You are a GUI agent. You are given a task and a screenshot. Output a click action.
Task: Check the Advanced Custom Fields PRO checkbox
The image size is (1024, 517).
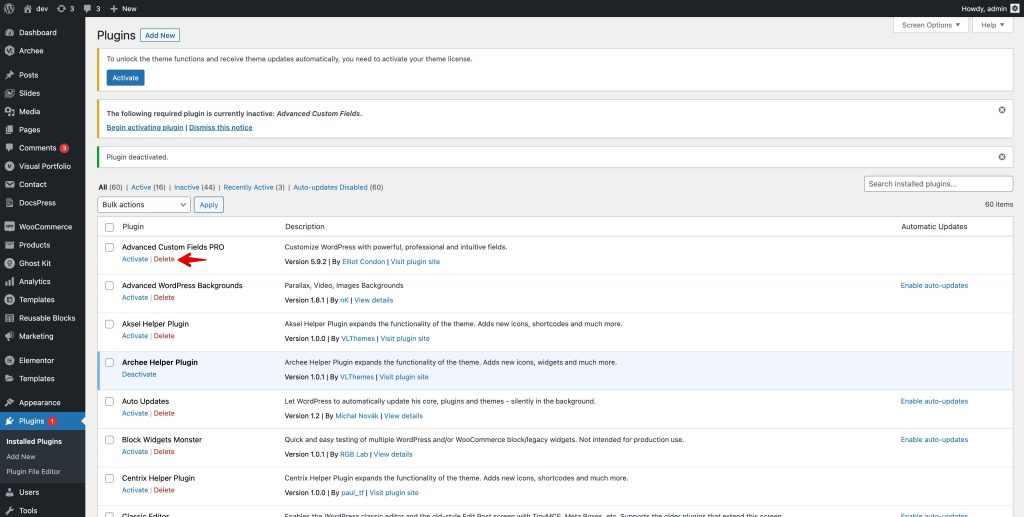click(x=109, y=247)
